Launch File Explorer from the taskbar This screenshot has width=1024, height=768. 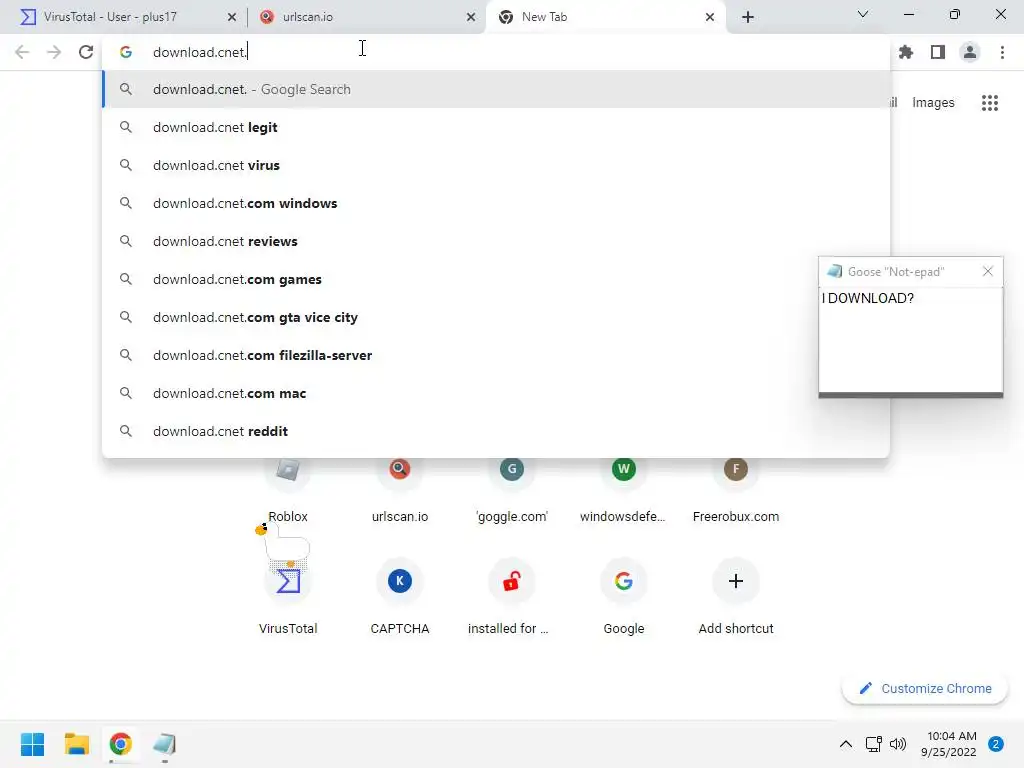[x=76, y=744]
